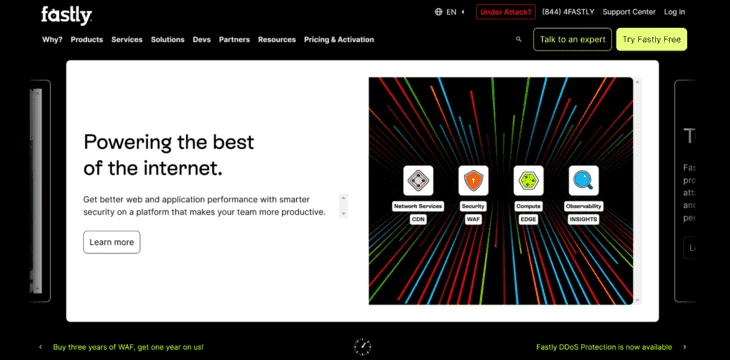Click the Learn more button
Viewport: 730px width, 360px height.
[x=112, y=242]
